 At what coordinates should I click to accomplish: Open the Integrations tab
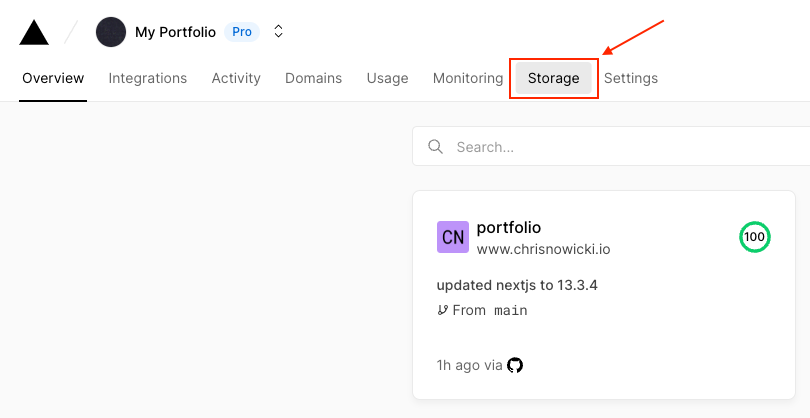pyautogui.click(x=148, y=78)
